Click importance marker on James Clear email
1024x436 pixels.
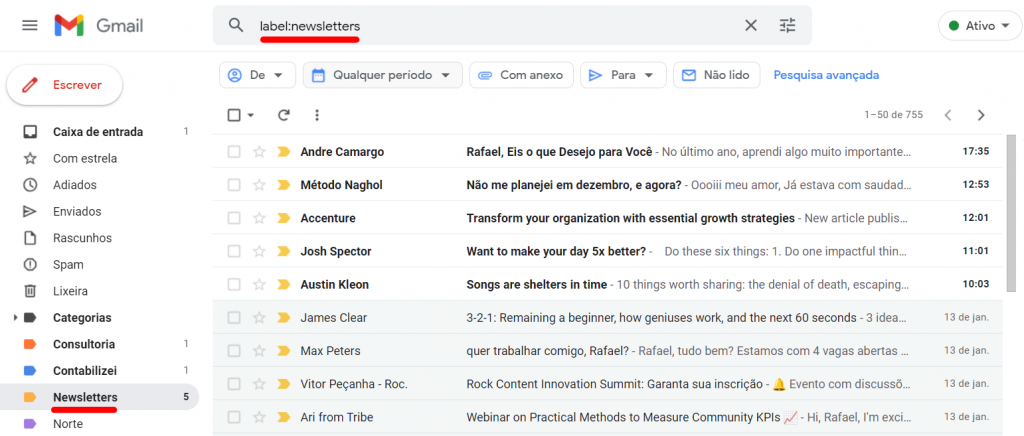pos(283,317)
